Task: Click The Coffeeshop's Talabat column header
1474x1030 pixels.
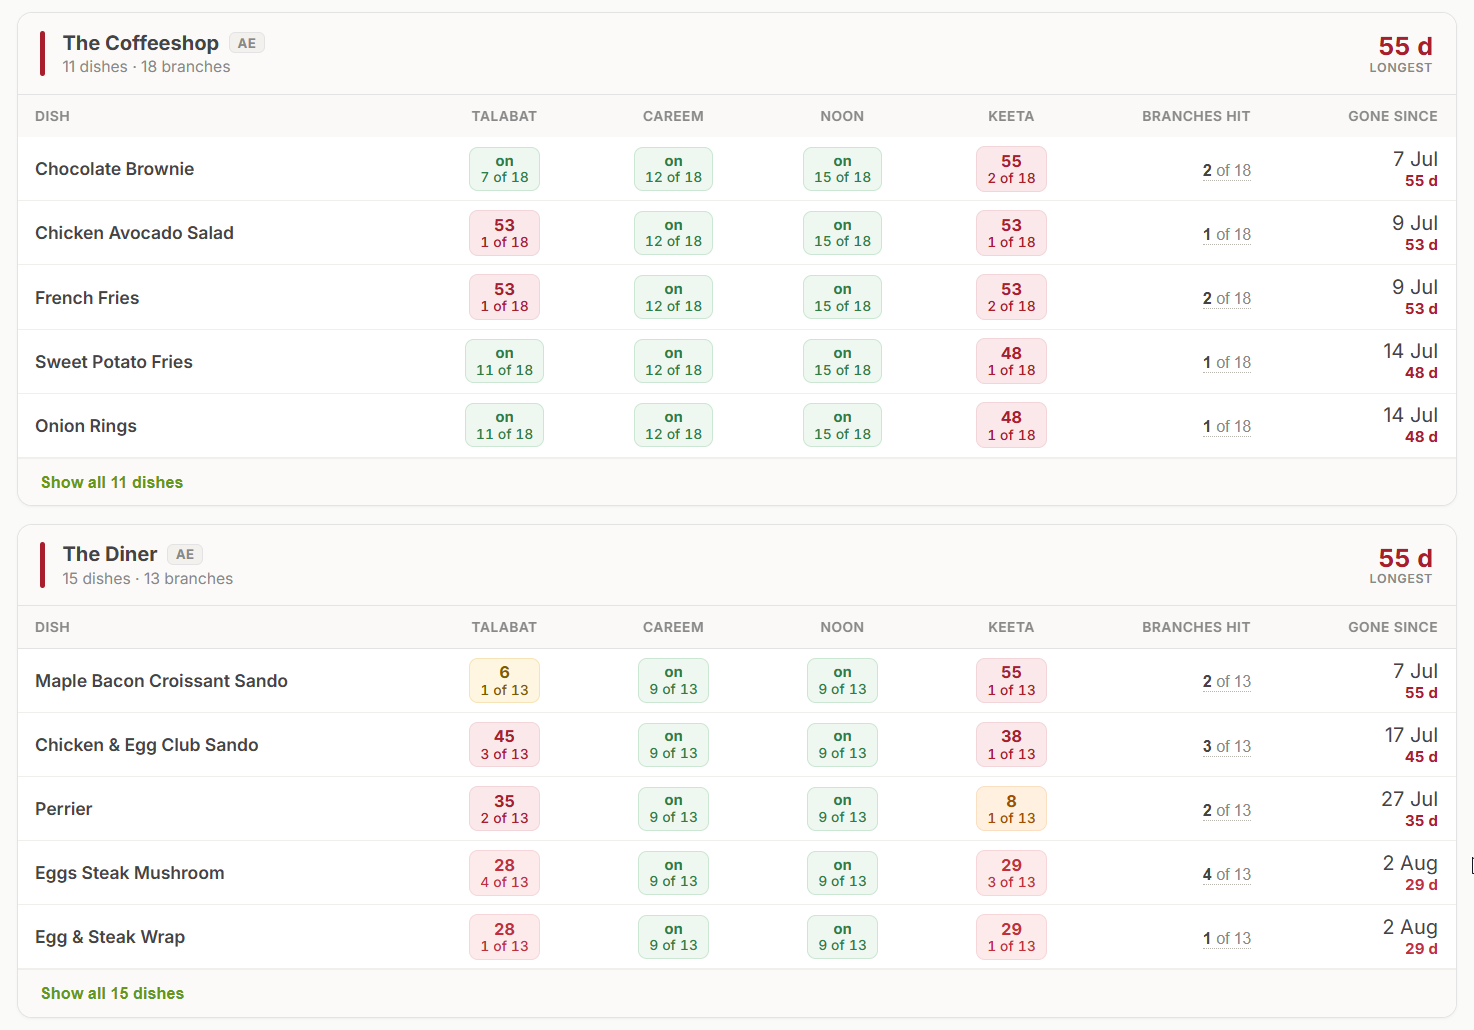Action: click(x=504, y=116)
